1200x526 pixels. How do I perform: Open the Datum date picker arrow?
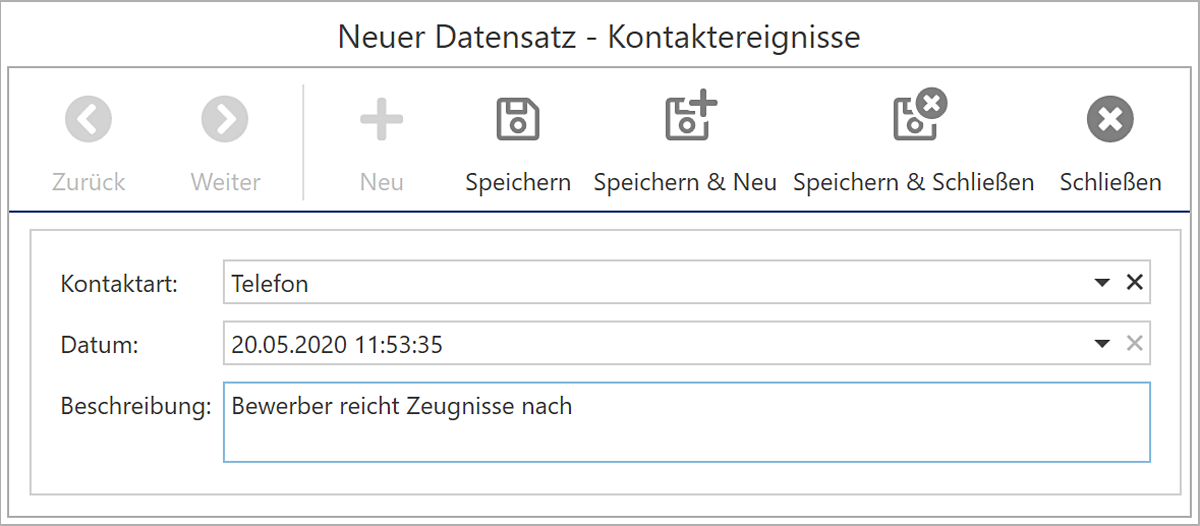(1102, 345)
